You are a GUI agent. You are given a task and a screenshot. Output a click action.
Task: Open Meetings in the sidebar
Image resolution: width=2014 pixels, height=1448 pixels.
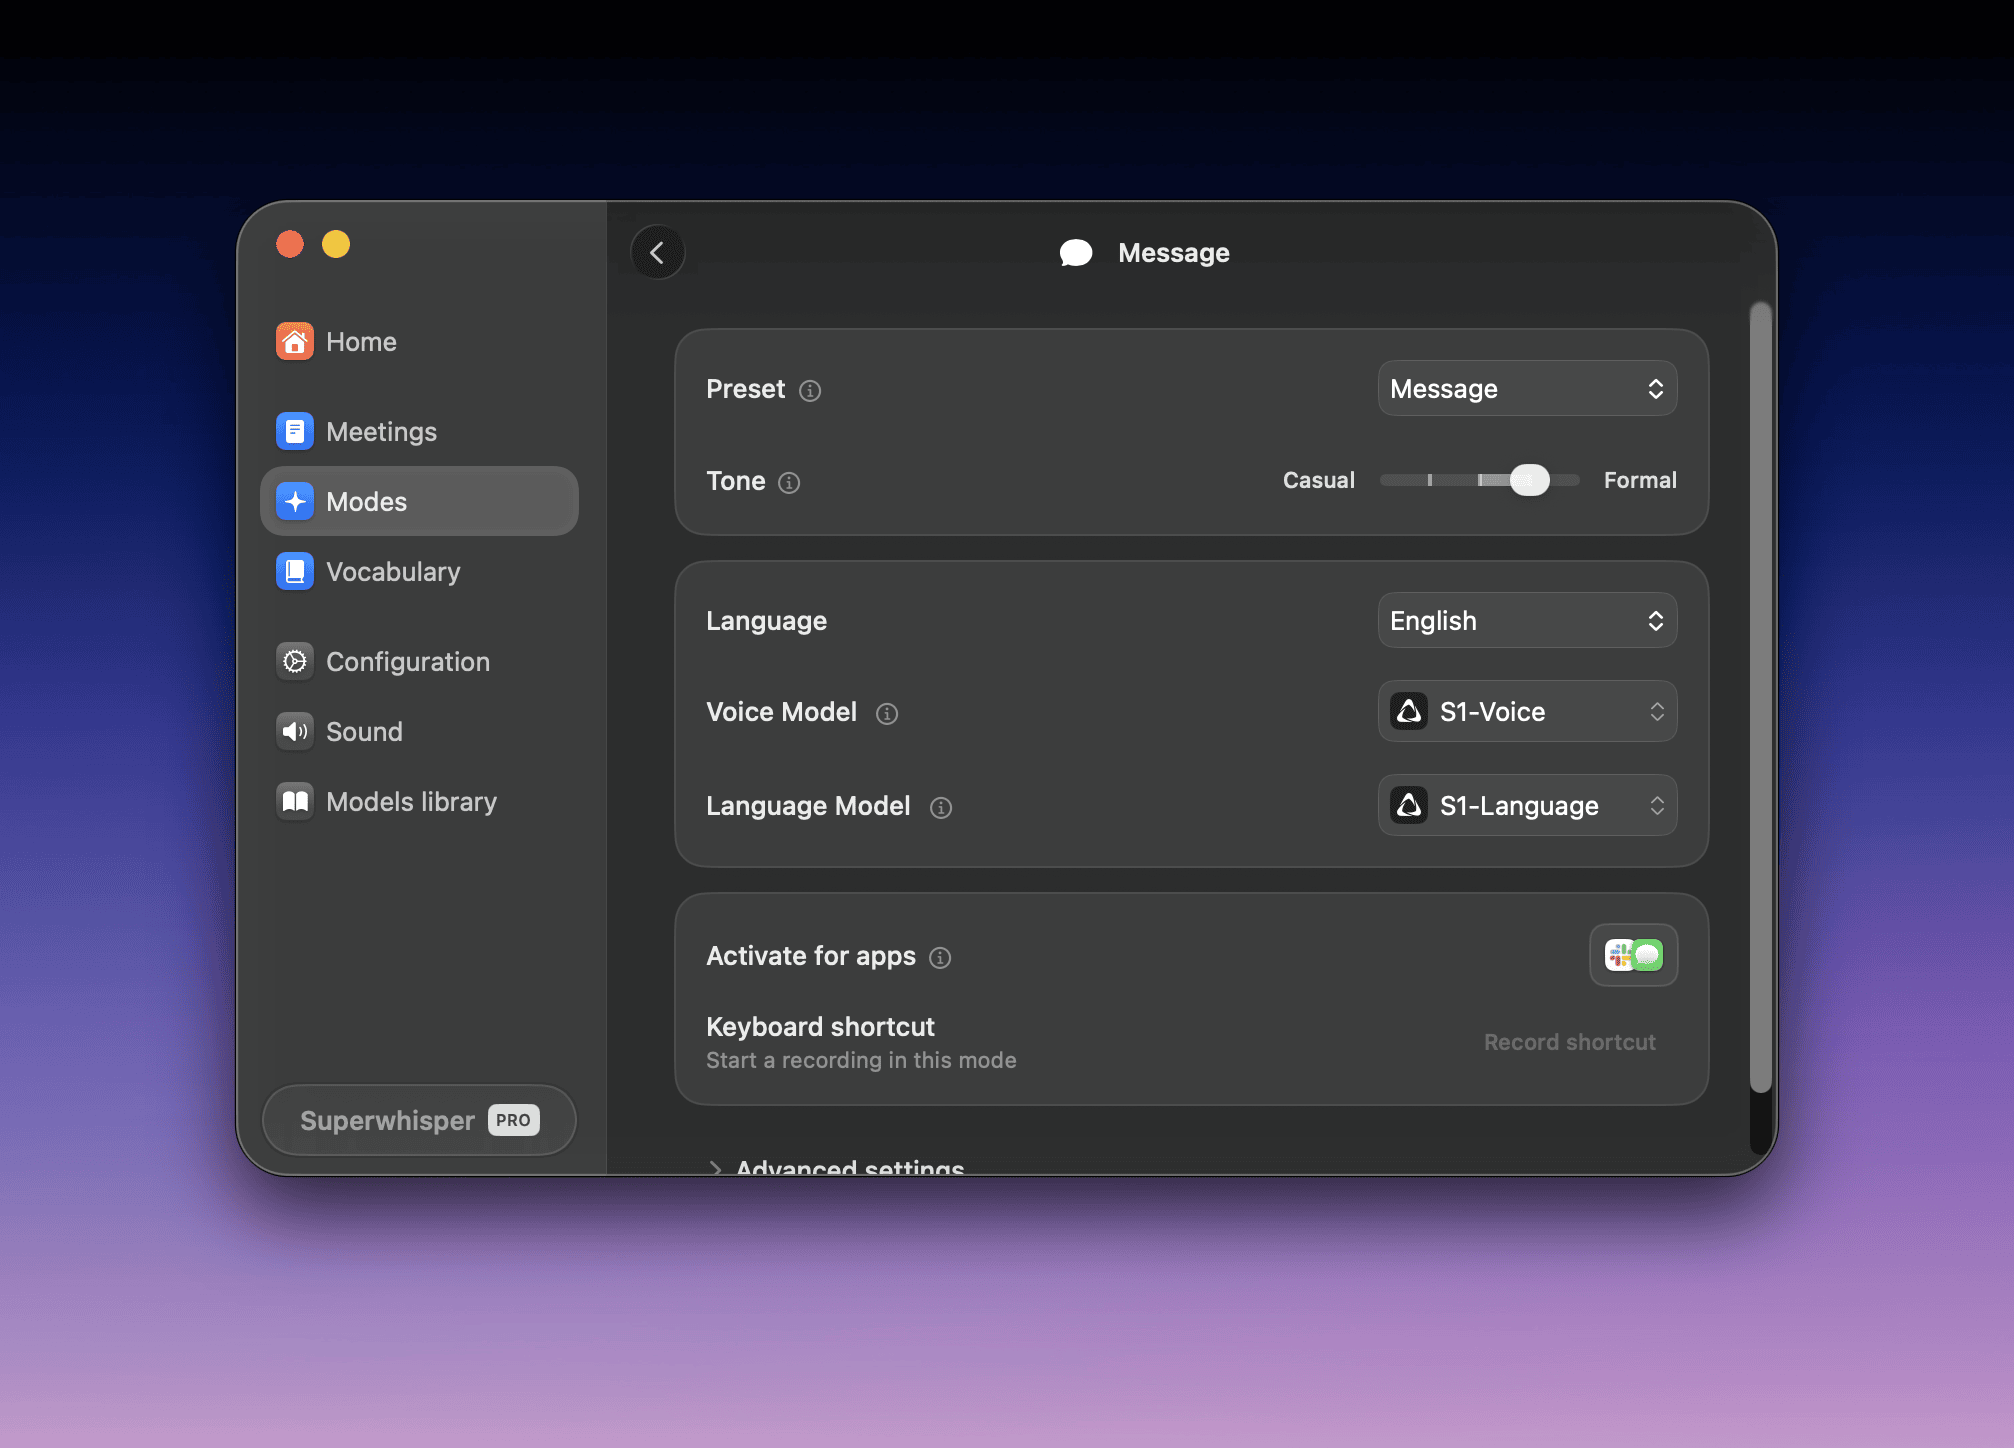click(x=419, y=432)
